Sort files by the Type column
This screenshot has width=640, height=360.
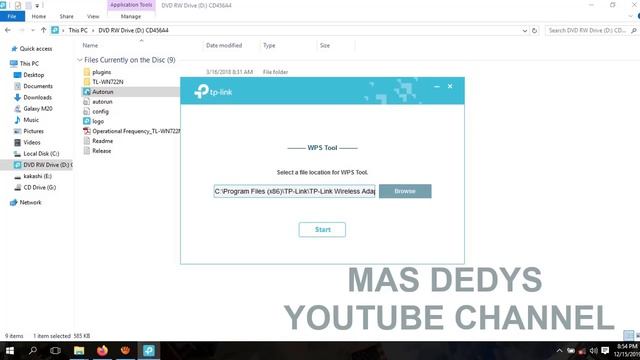[269, 45]
